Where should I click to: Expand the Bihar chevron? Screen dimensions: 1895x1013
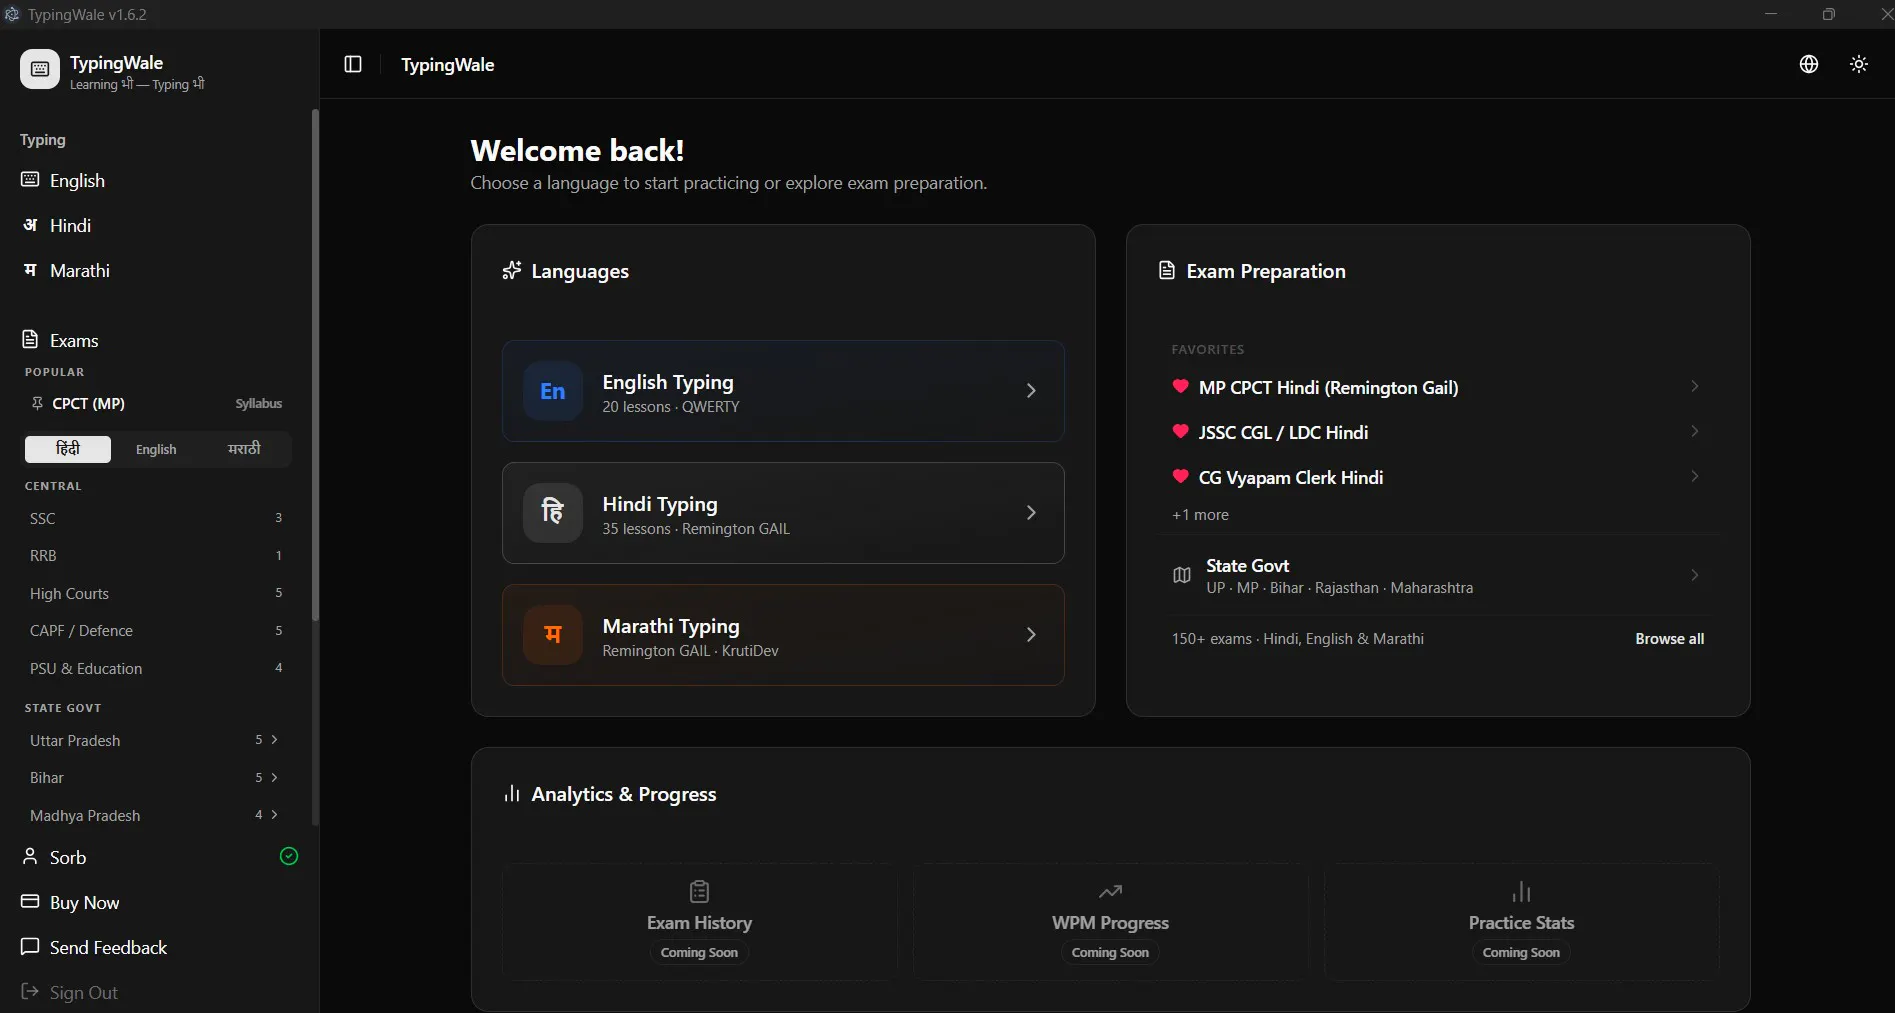coord(274,777)
